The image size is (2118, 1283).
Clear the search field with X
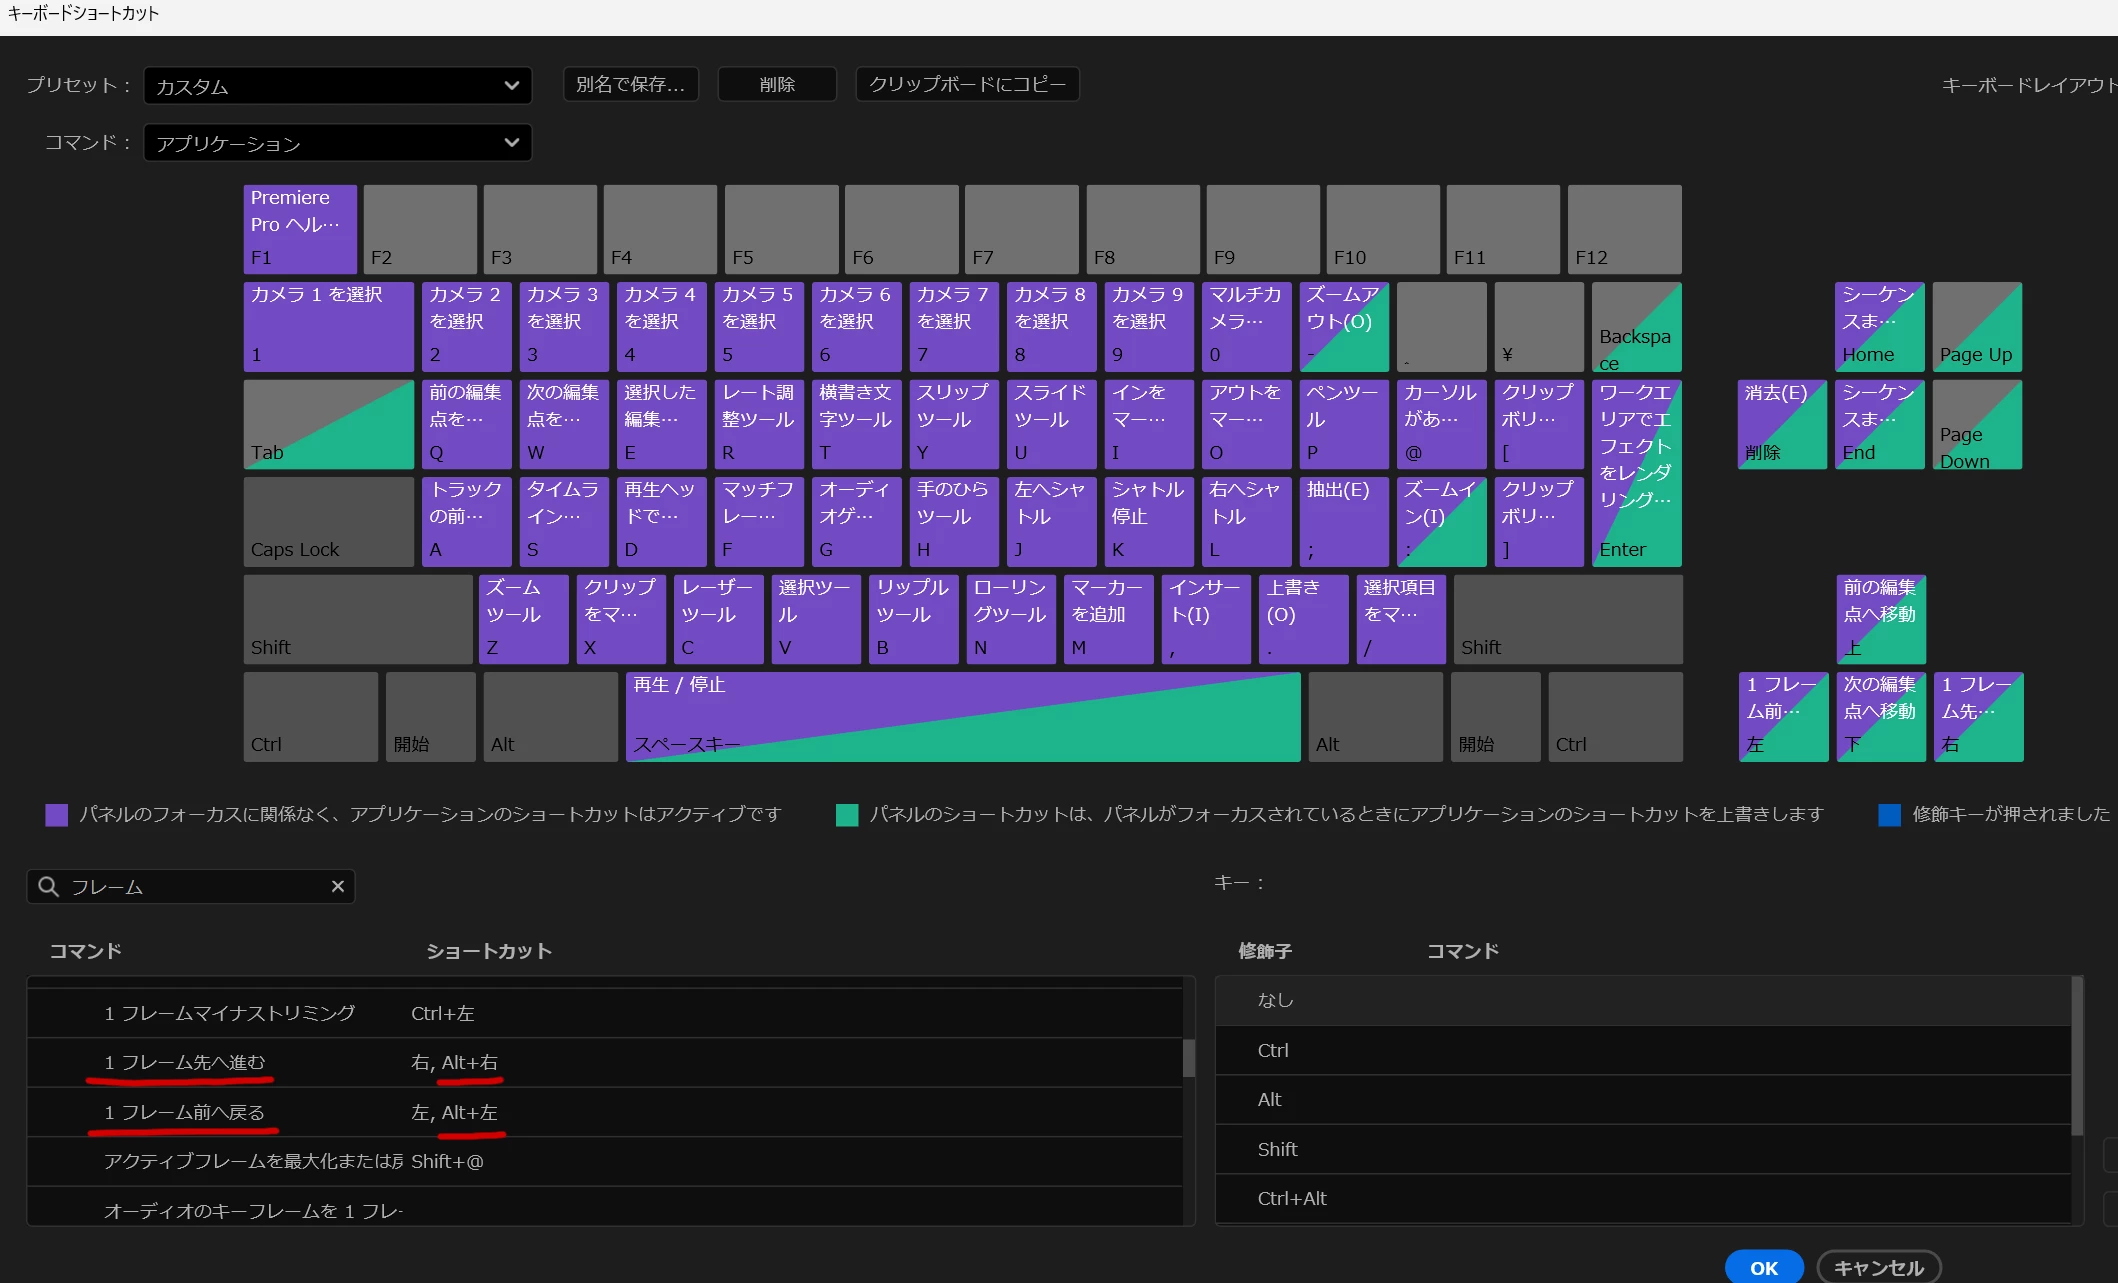click(x=338, y=886)
